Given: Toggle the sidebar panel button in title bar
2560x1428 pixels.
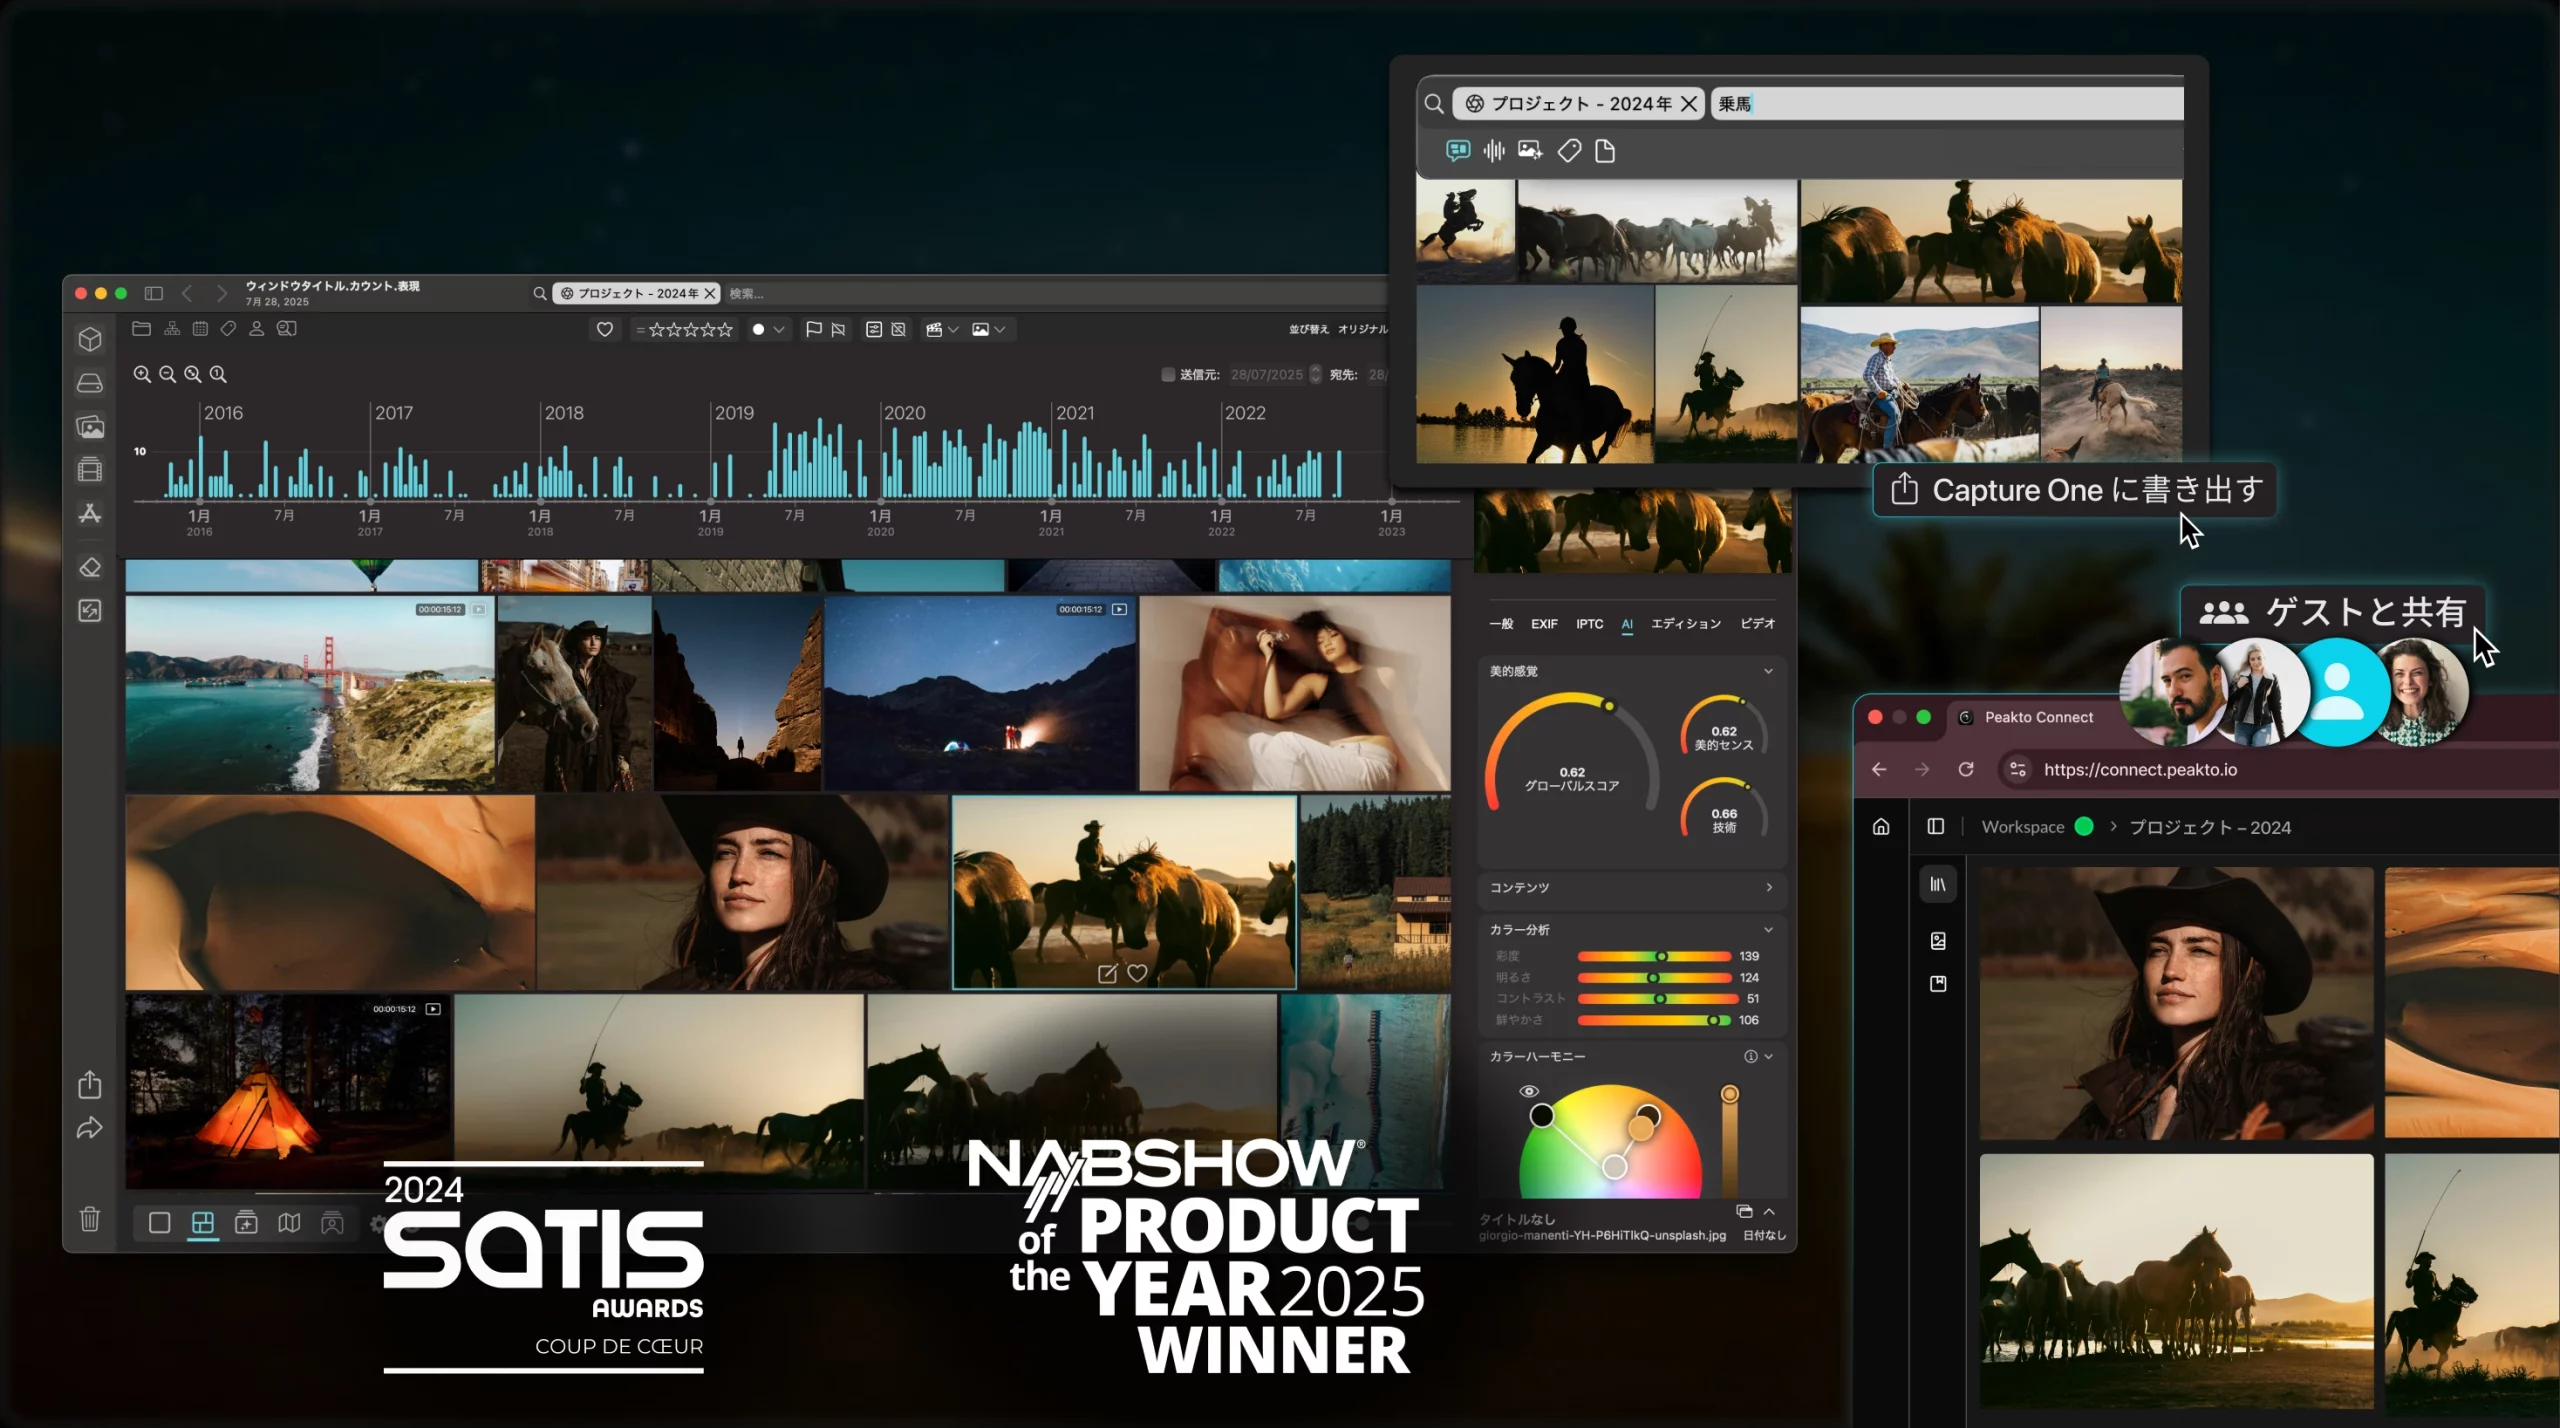Looking at the screenshot, I should (153, 293).
